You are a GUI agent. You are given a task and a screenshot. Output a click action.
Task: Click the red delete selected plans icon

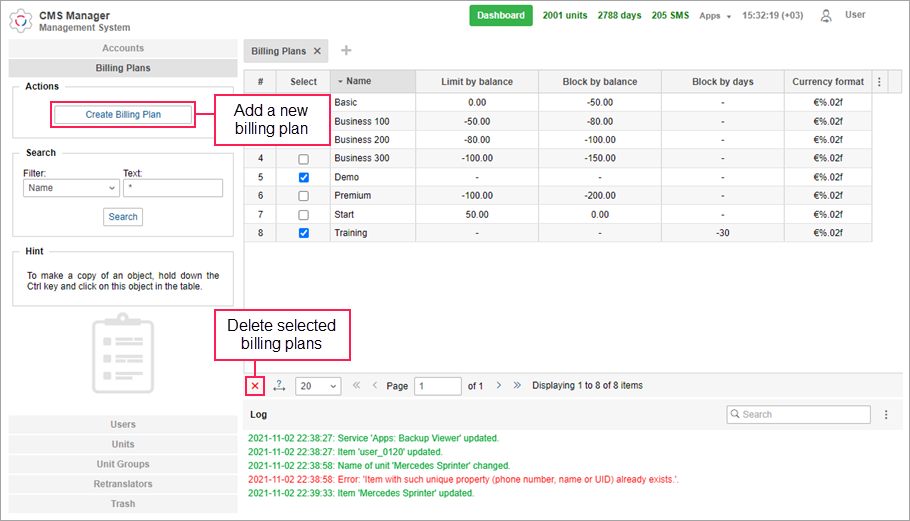pyautogui.click(x=254, y=386)
